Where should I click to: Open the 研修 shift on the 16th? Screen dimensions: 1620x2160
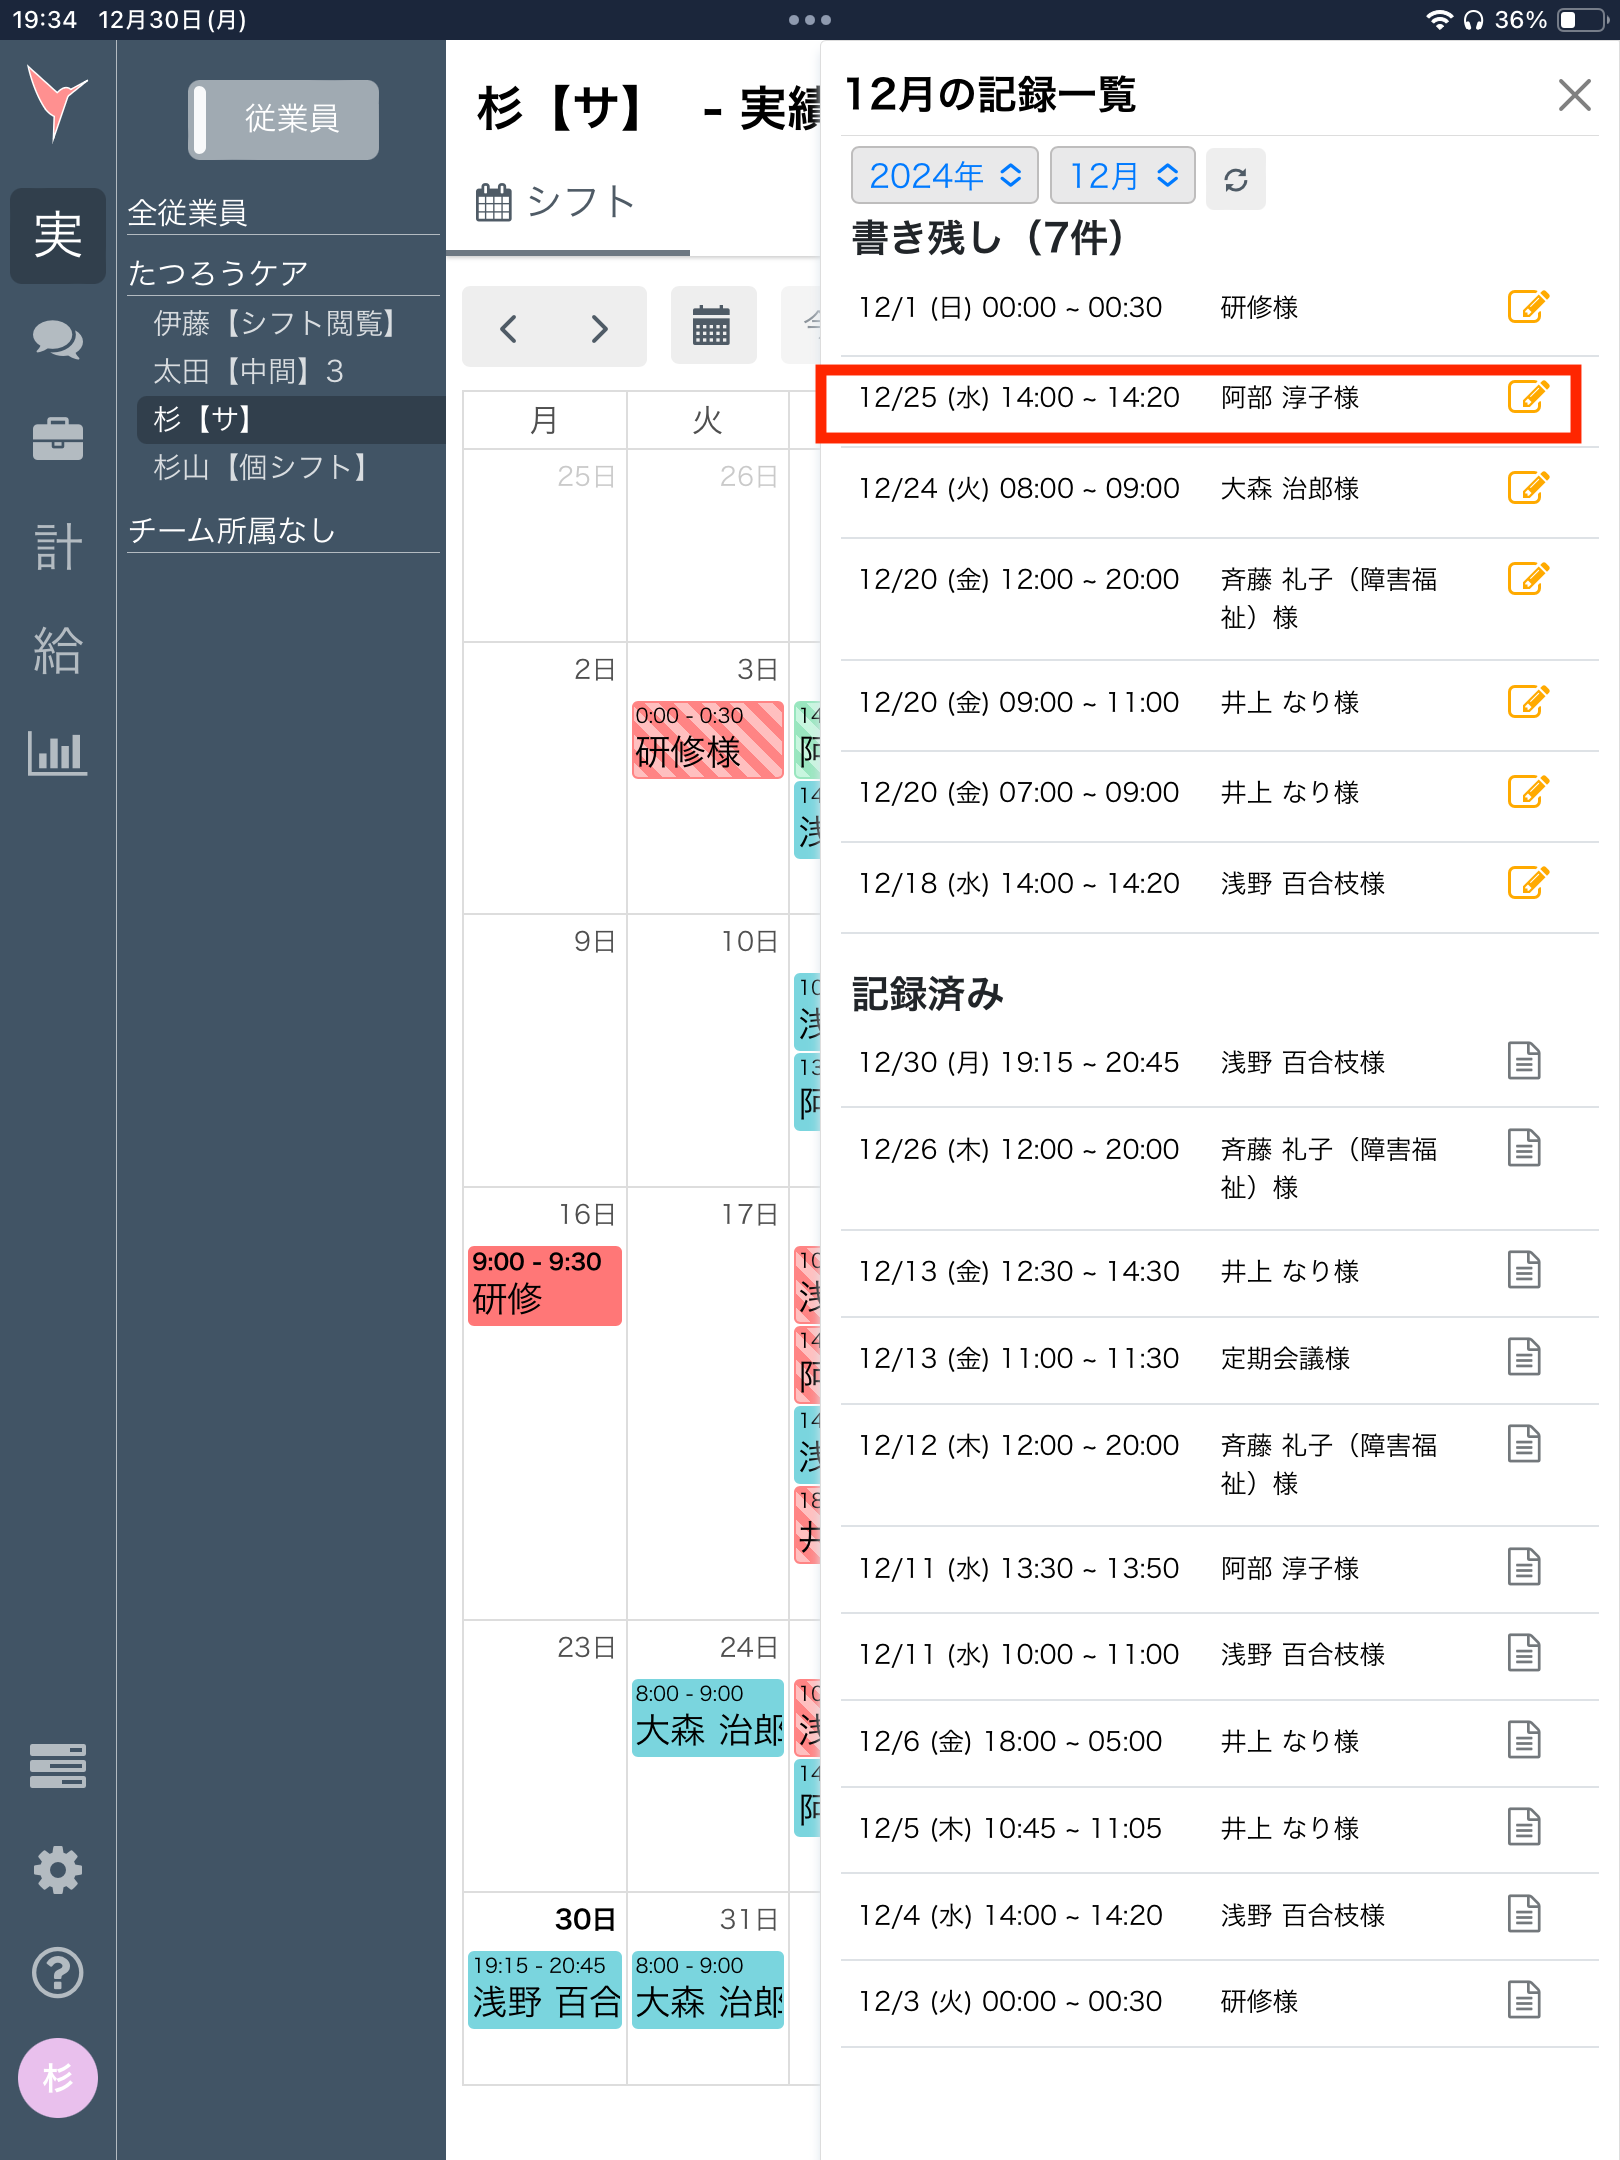[544, 1284]
